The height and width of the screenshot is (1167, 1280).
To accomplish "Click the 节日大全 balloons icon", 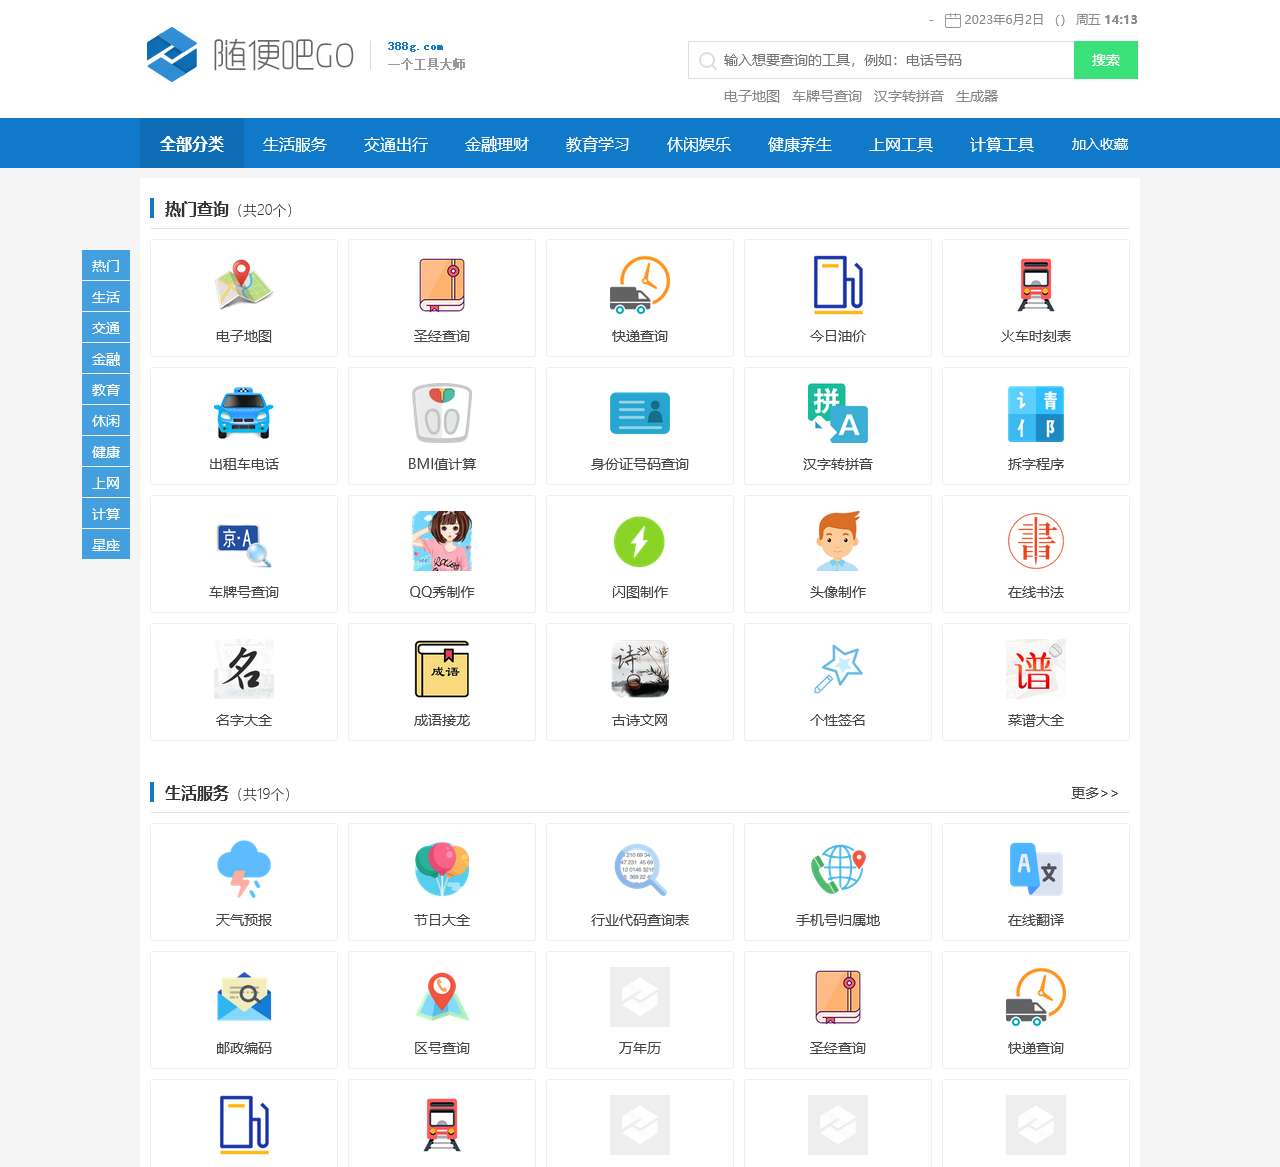I will pyautogui.click(x=442, y=869).
